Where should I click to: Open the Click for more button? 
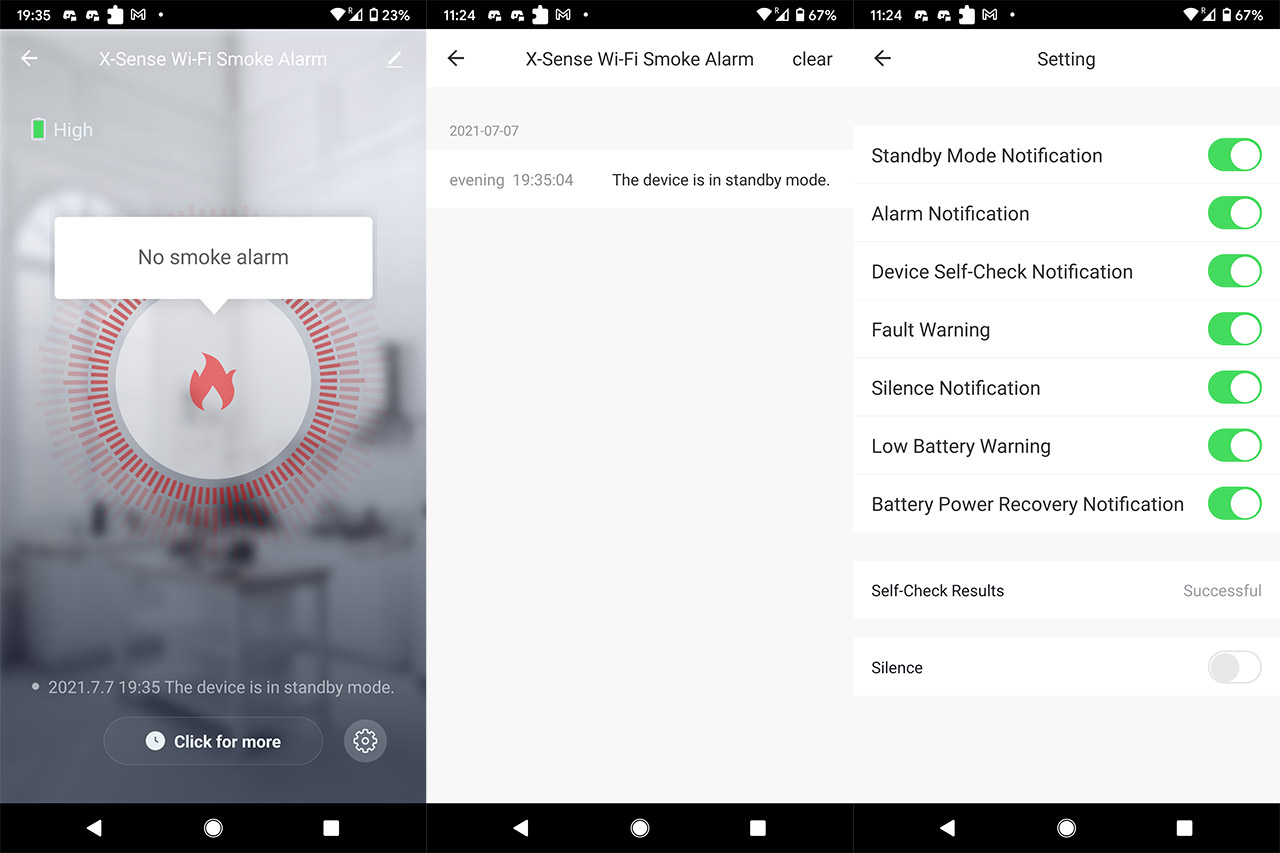(213, 741)
